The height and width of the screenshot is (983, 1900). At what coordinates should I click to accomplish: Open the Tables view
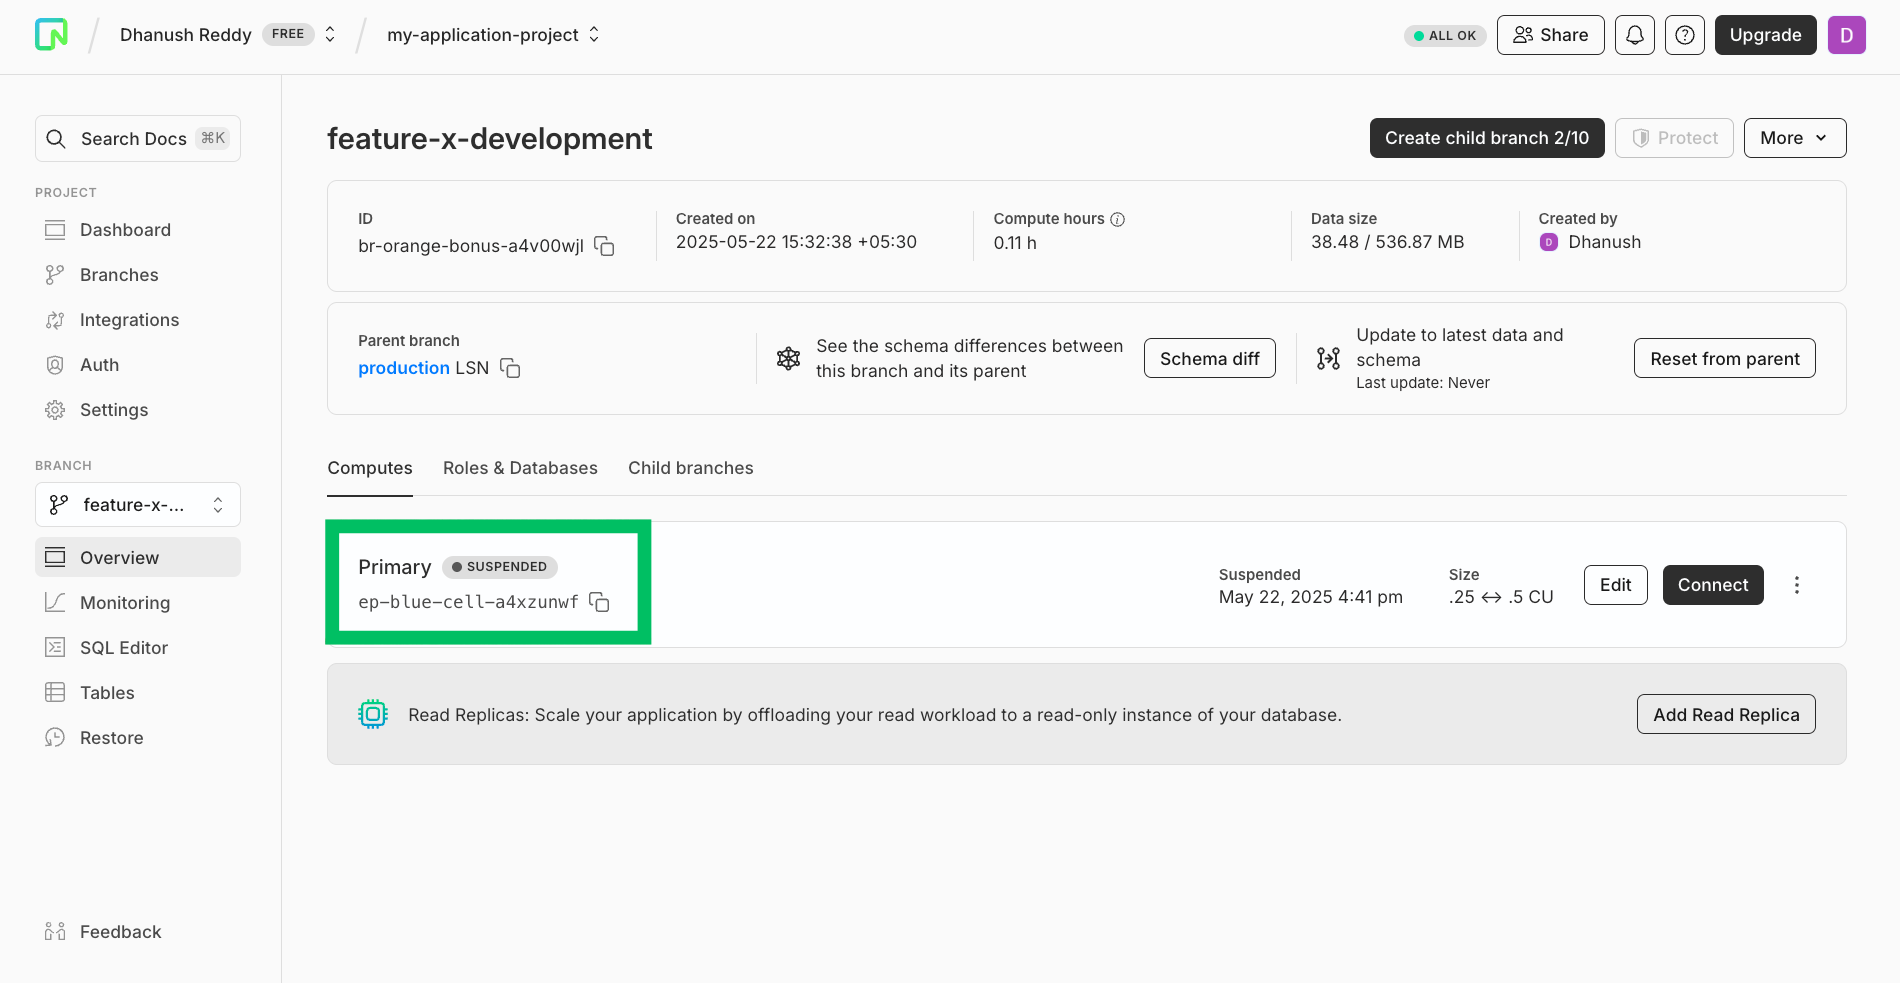tap(107, 692)
